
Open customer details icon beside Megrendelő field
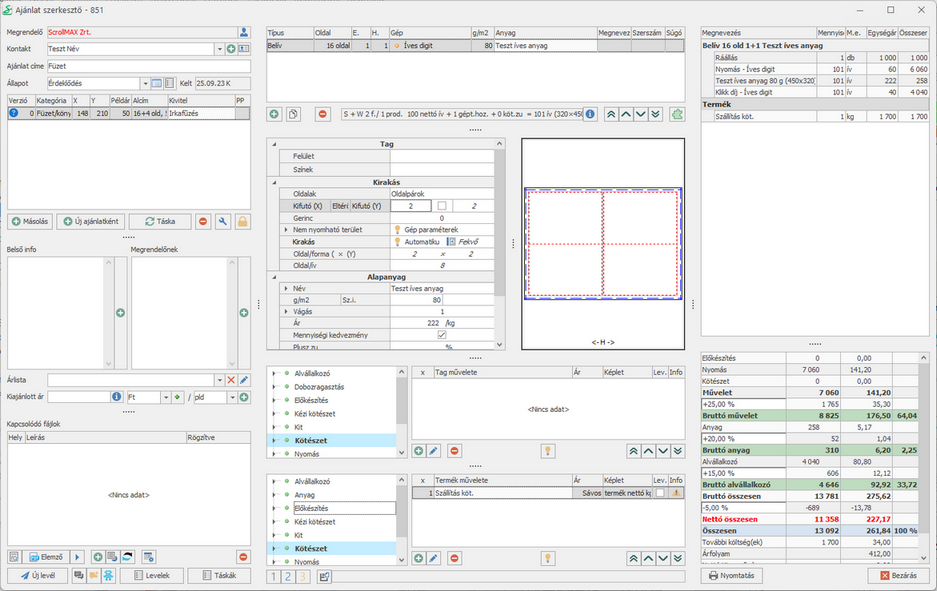(243, 32)
